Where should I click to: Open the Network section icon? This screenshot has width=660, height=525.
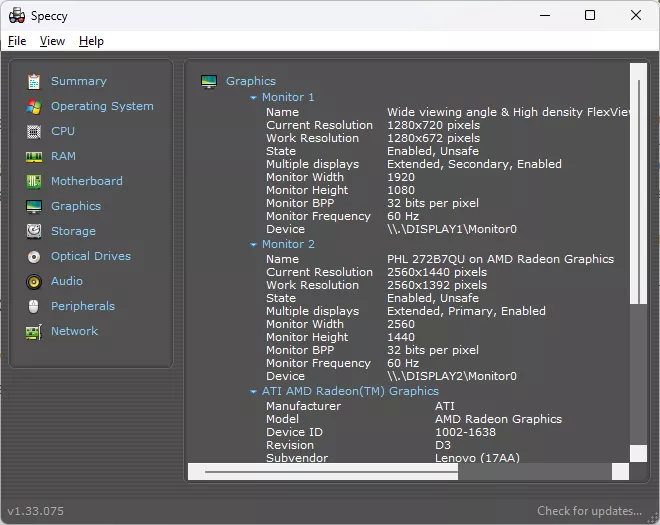tap(34, 332)
